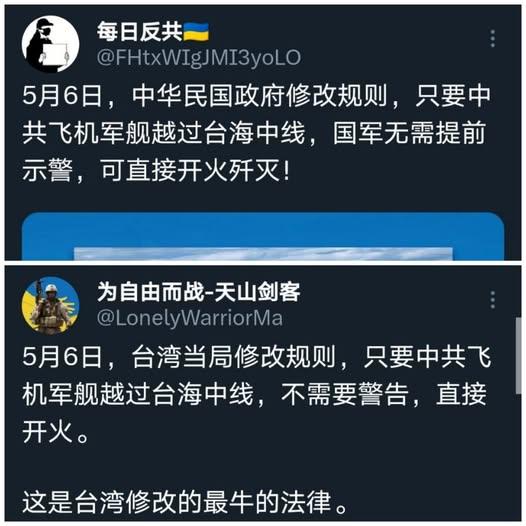Click the text 开火。 in the second post

pos(56,432)
